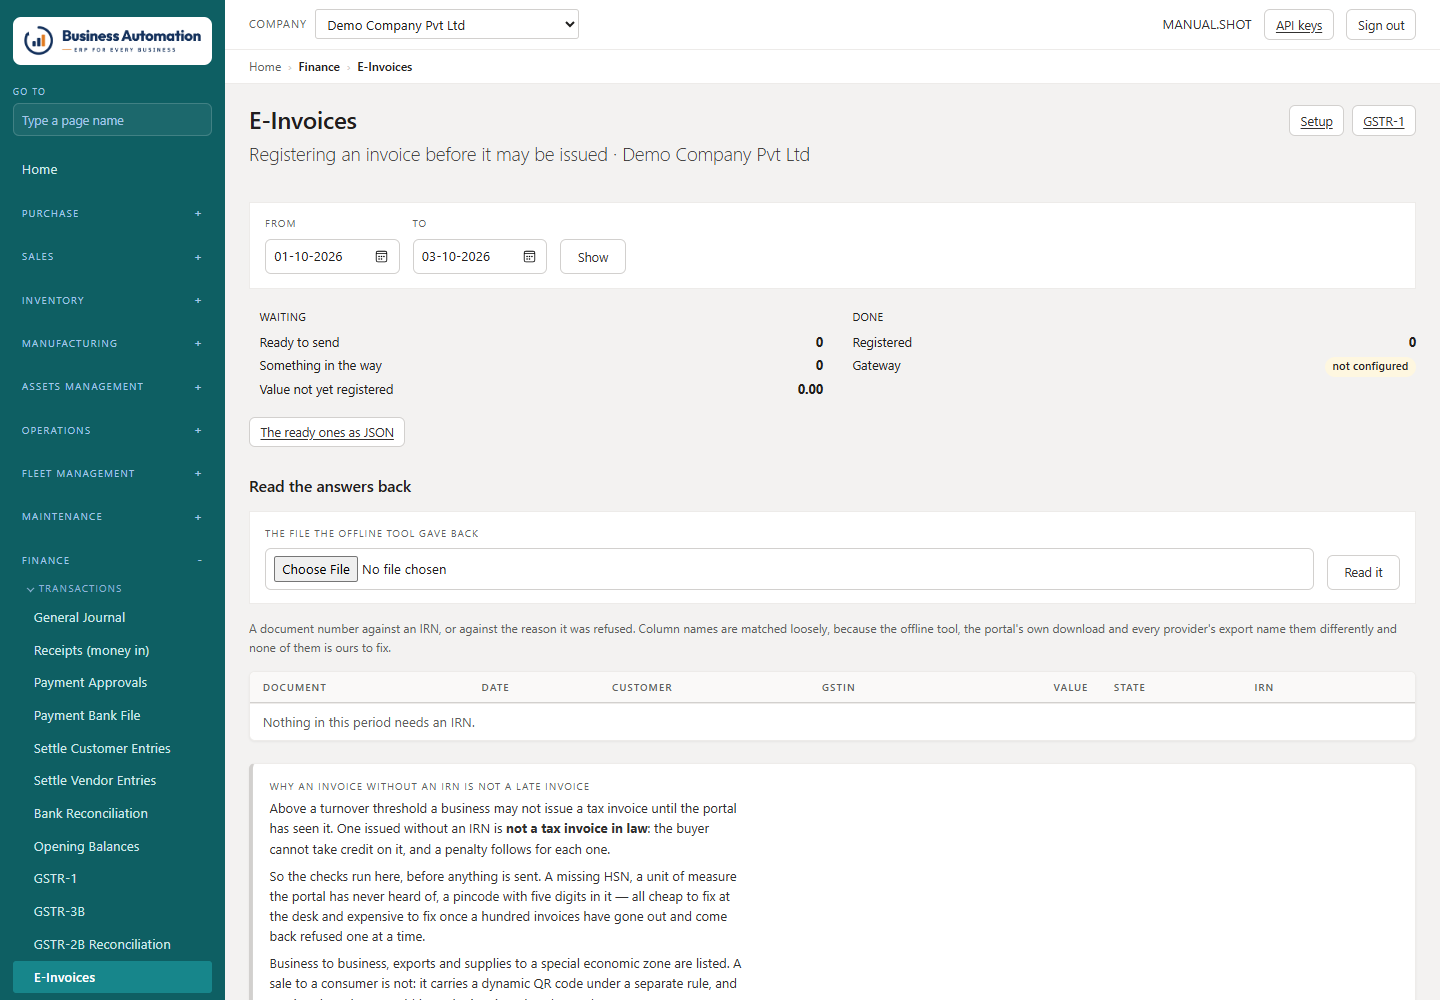Focus the Type a page name field
1440x1000 pixels.
coord(112,120)
